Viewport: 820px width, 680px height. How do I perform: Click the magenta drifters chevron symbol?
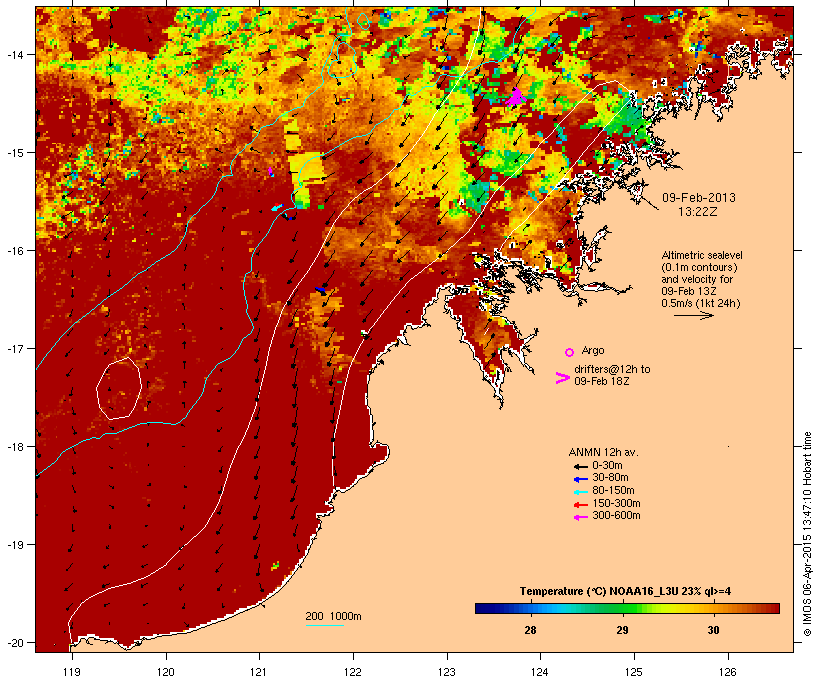[x=562, y=378]
